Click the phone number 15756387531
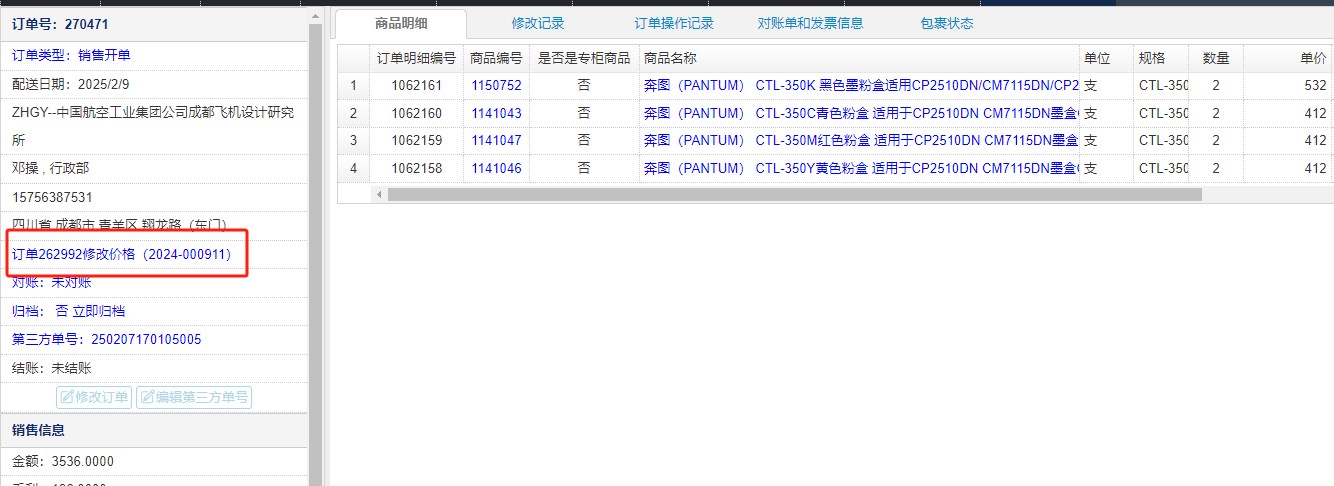The height and width of the screenshot is (486, 1334). (52, 198)
